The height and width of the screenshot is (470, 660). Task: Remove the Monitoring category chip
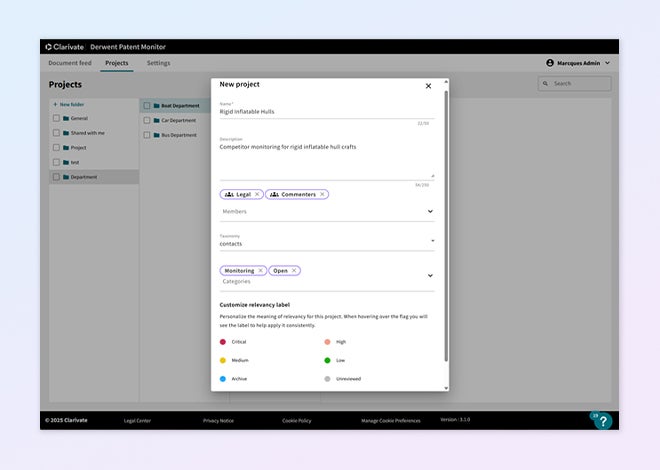point(261,271)
